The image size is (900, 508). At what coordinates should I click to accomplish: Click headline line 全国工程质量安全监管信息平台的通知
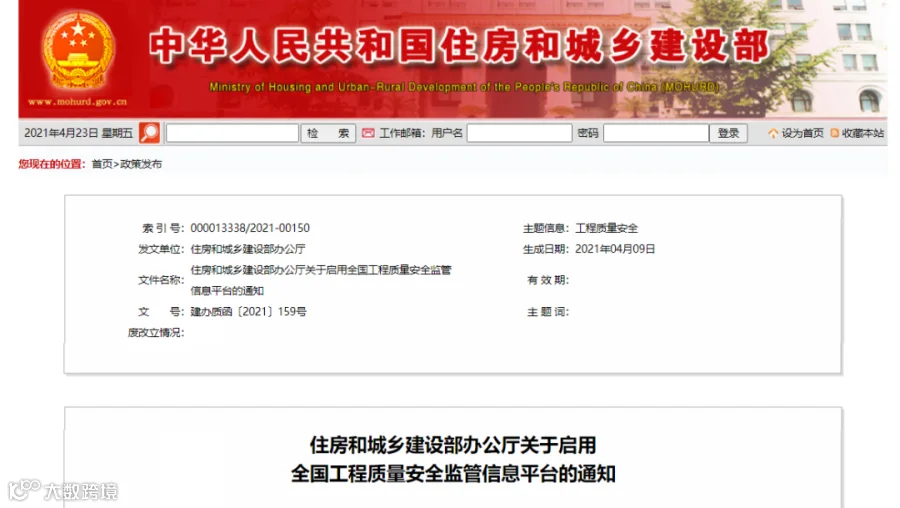pyautogui.click(x=453, y=474)
